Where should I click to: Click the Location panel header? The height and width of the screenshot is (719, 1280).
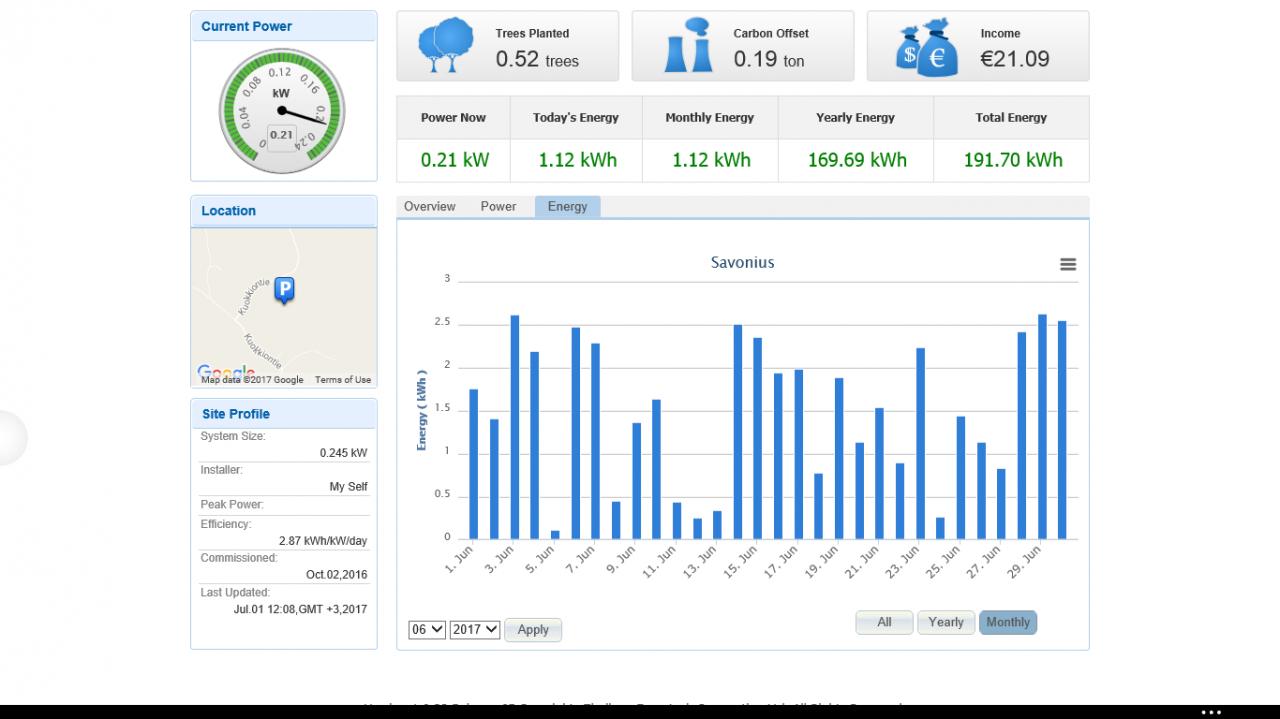pos(284,211)
